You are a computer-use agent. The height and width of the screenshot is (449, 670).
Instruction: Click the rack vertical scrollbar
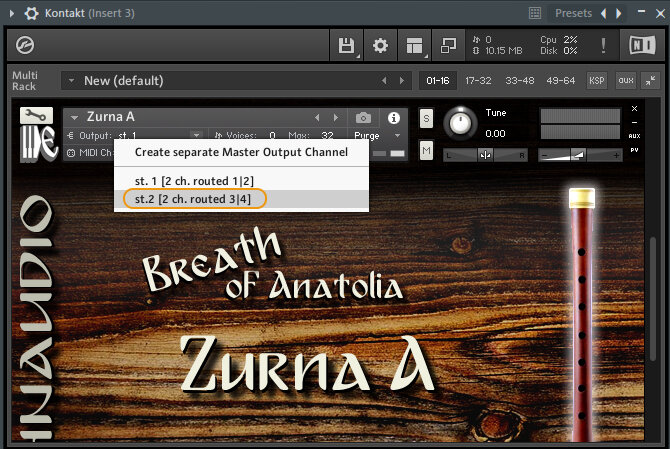[652, 299]
